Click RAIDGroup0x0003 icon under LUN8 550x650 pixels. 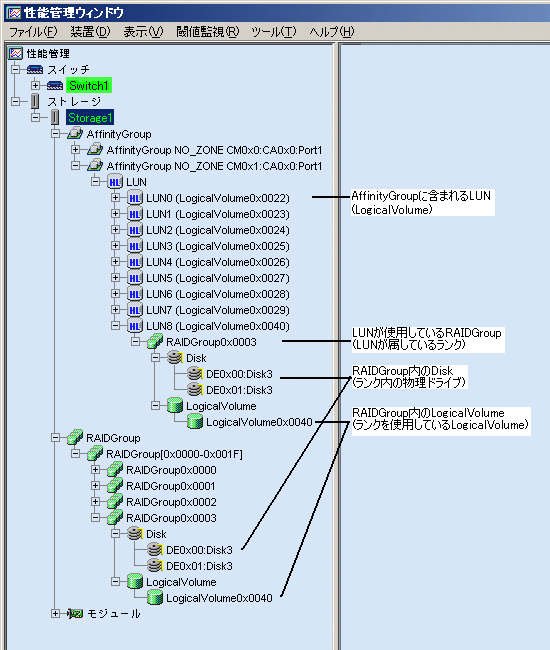pos(155,342)
